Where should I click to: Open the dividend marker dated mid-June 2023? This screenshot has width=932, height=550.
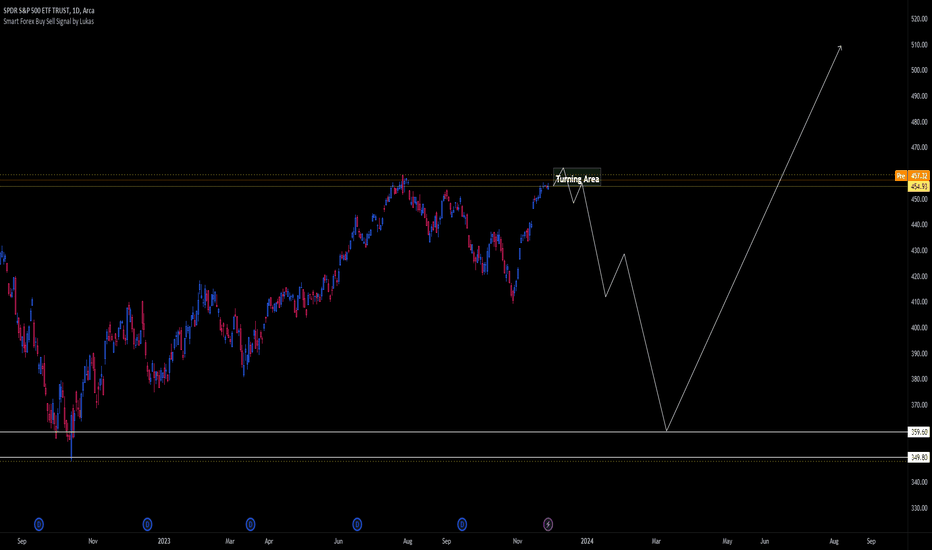(x=357, y=524)
